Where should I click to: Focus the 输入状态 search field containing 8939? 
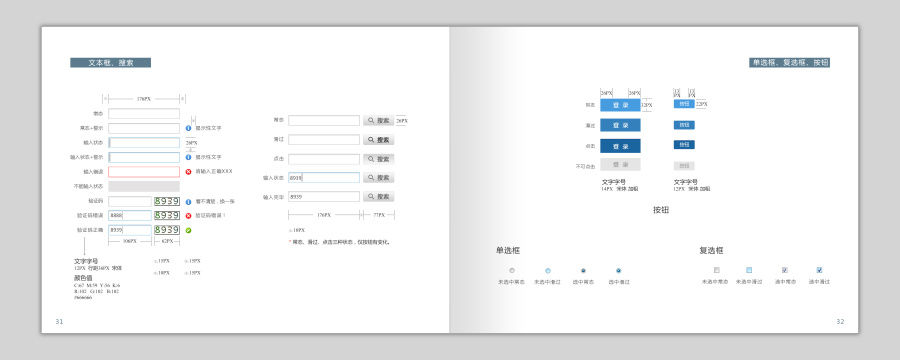click(x=324, y=178)
